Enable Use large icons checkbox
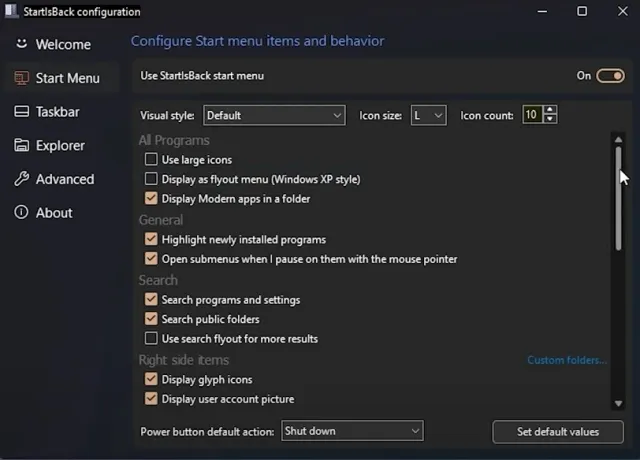Image resolution: width=640 pixels, height=460 pixels. [151, 159]
